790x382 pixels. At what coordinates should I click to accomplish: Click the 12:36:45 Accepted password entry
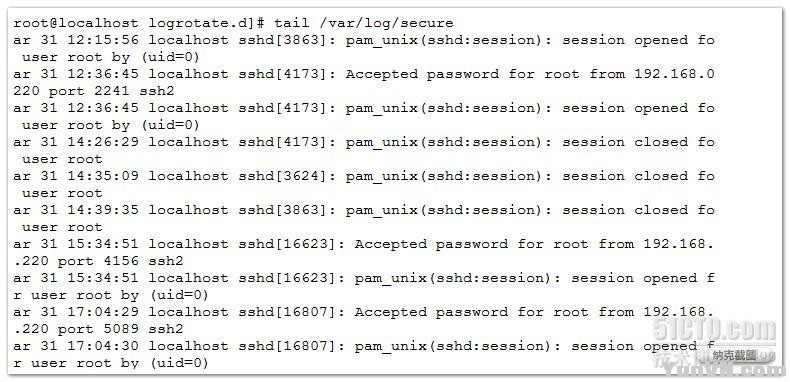tap(364, 74)
